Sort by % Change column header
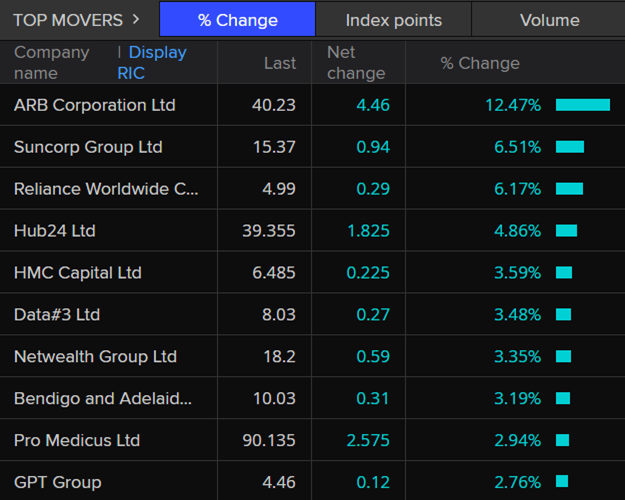 [480, 63]
